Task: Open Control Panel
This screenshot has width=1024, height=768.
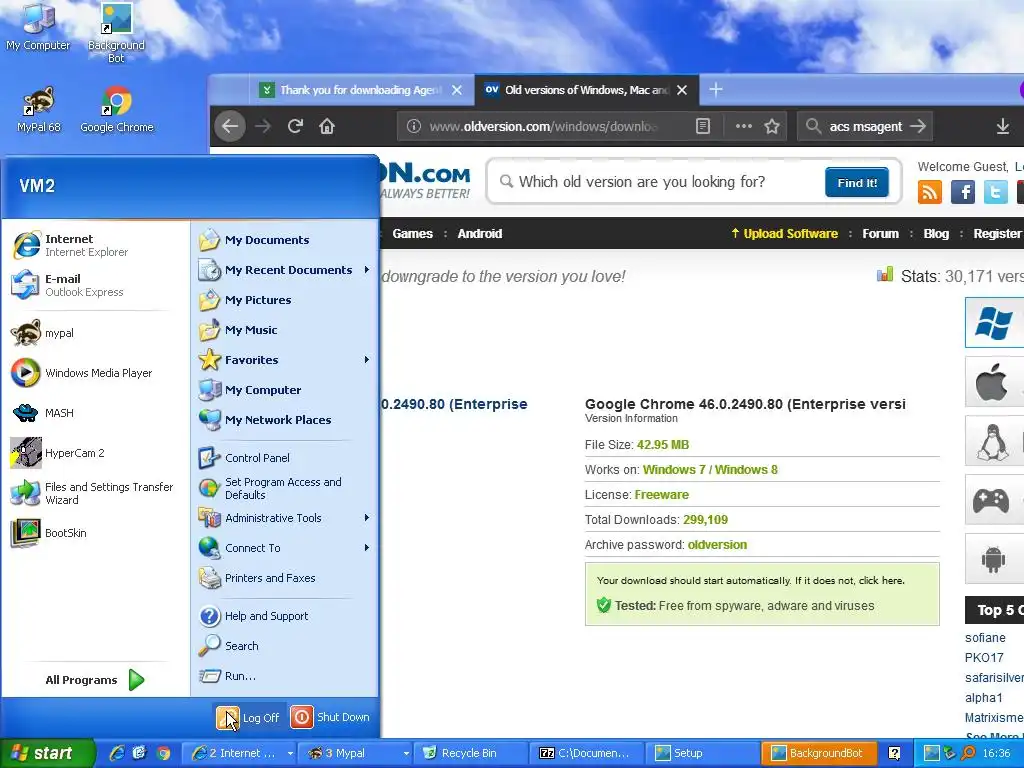Action: click(285, 458)
